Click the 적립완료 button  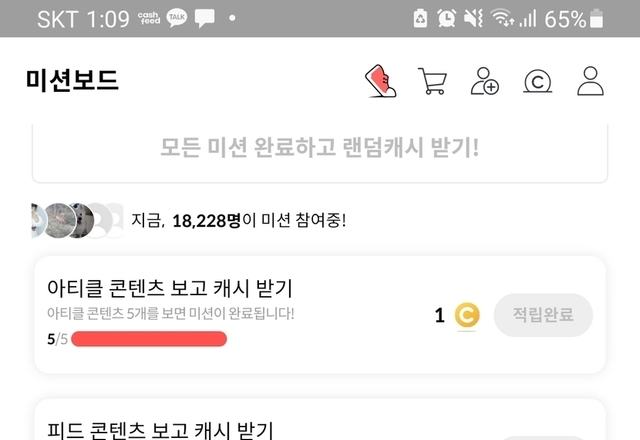[x=543, y=316]
